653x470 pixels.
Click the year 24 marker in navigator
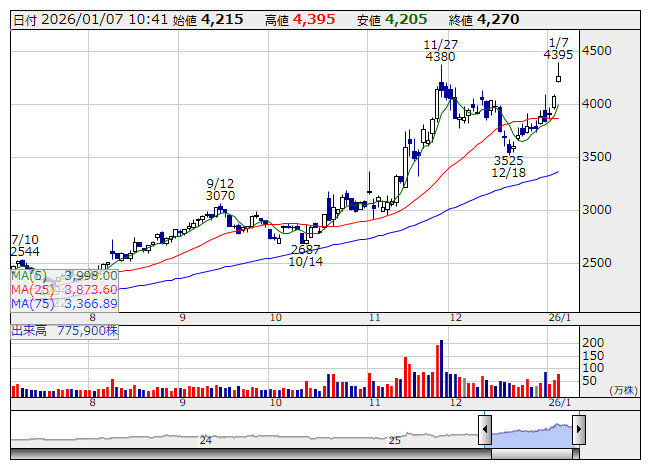[x=205, y=439]
